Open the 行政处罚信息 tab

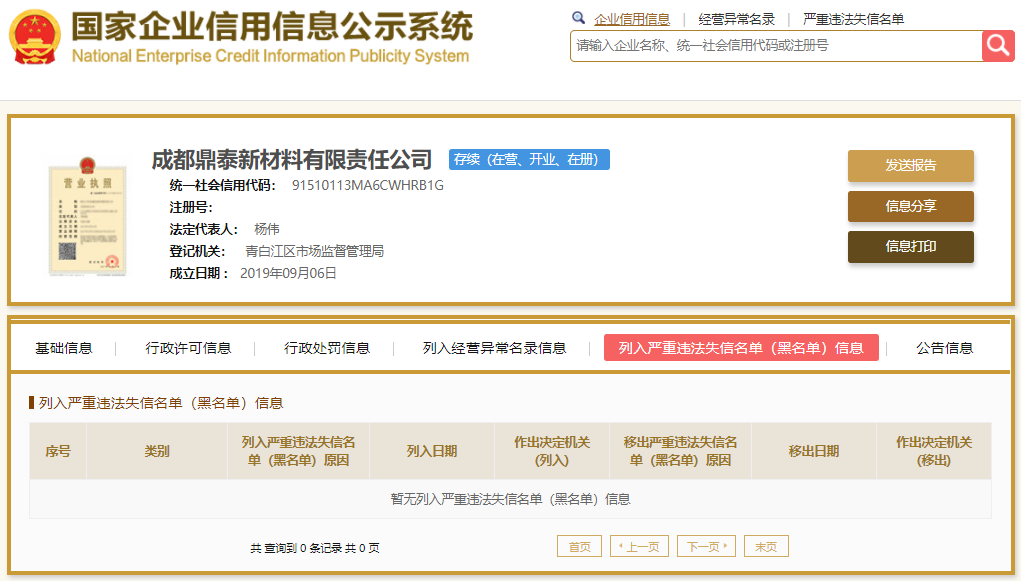pos(327,348)
